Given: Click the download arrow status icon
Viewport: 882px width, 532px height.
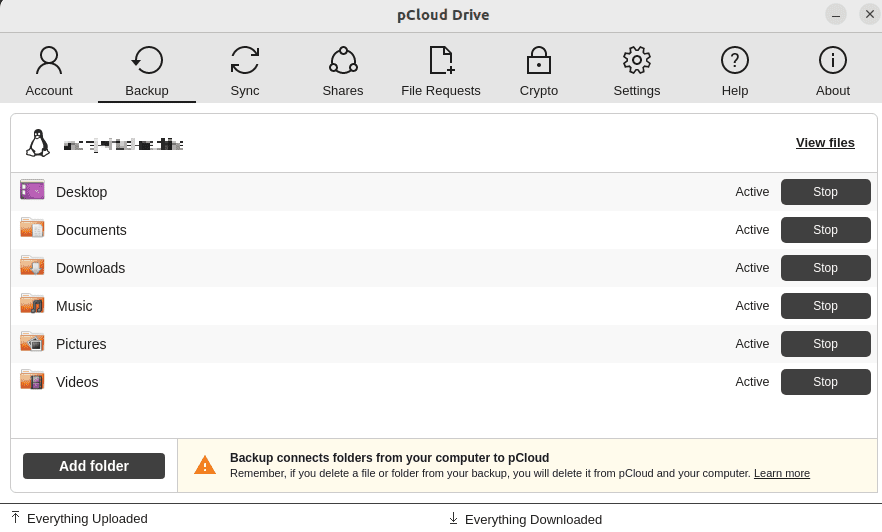Looking at the screenshot, I should click(453, 519).
